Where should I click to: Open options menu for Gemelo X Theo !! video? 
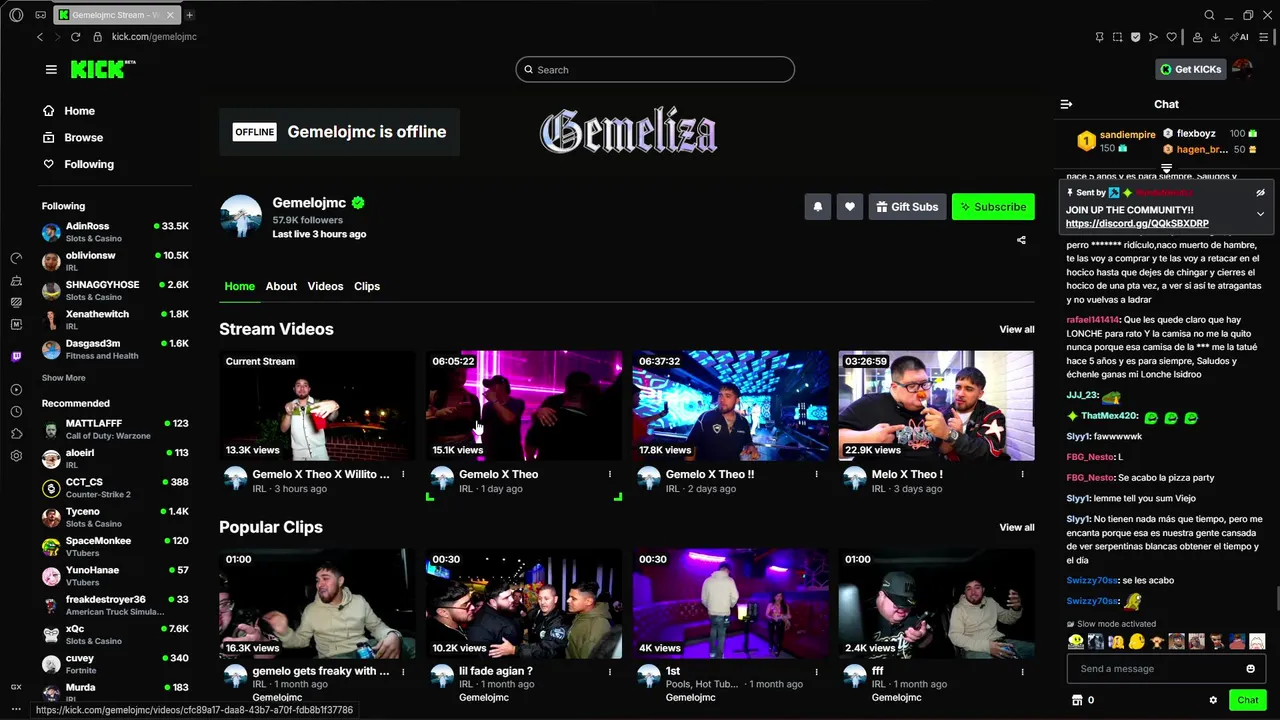coord(816,474)
